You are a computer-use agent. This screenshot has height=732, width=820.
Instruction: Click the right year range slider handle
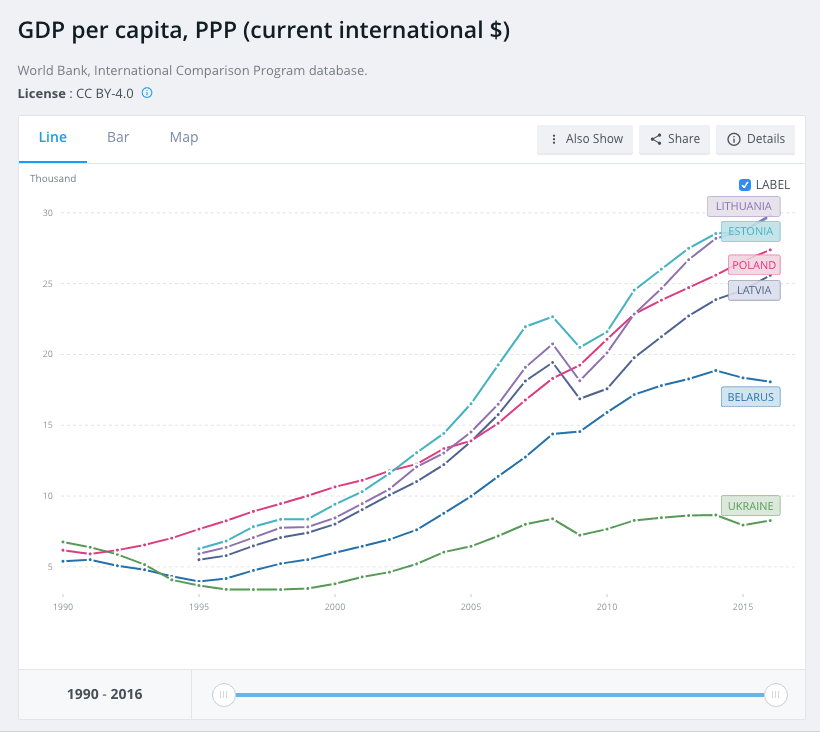pyautogui.click(x=775, y=694)
